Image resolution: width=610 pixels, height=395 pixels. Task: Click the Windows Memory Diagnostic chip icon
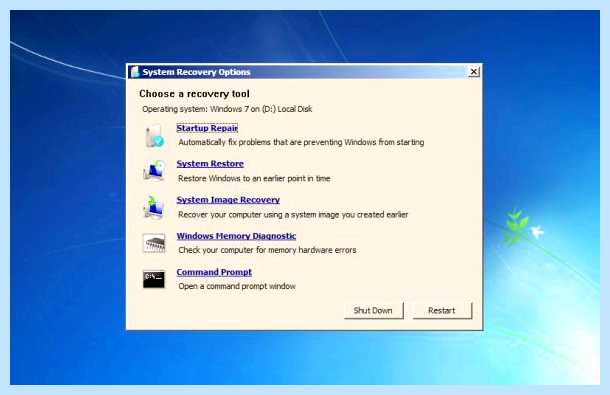tap(154, 243)
